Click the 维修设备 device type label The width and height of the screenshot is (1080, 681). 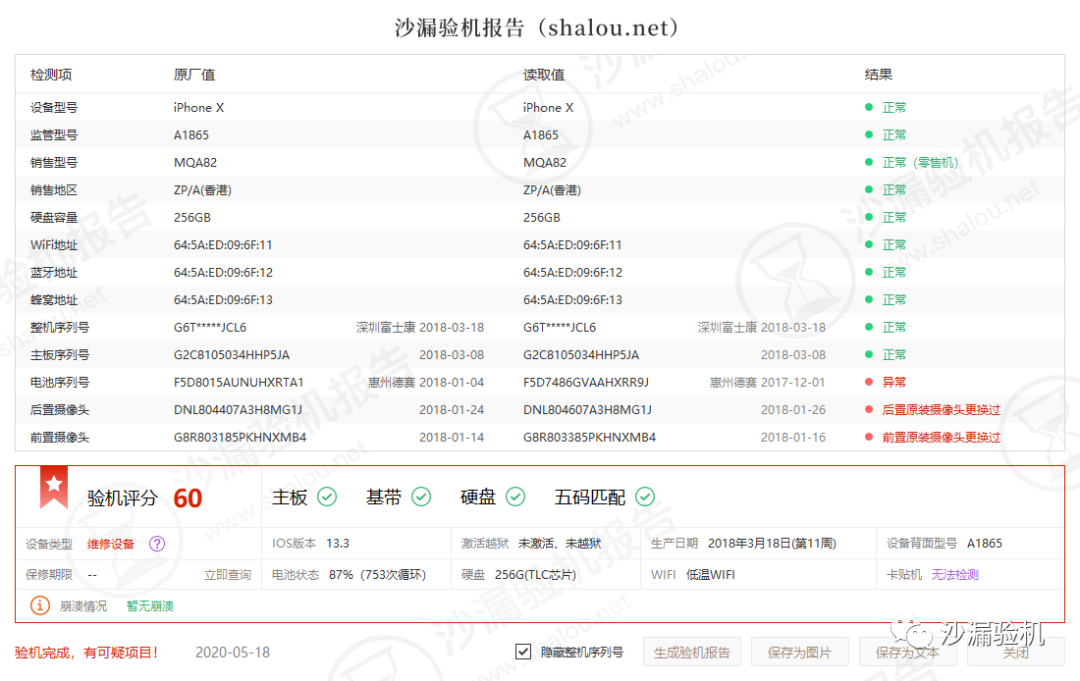[110, 544]
